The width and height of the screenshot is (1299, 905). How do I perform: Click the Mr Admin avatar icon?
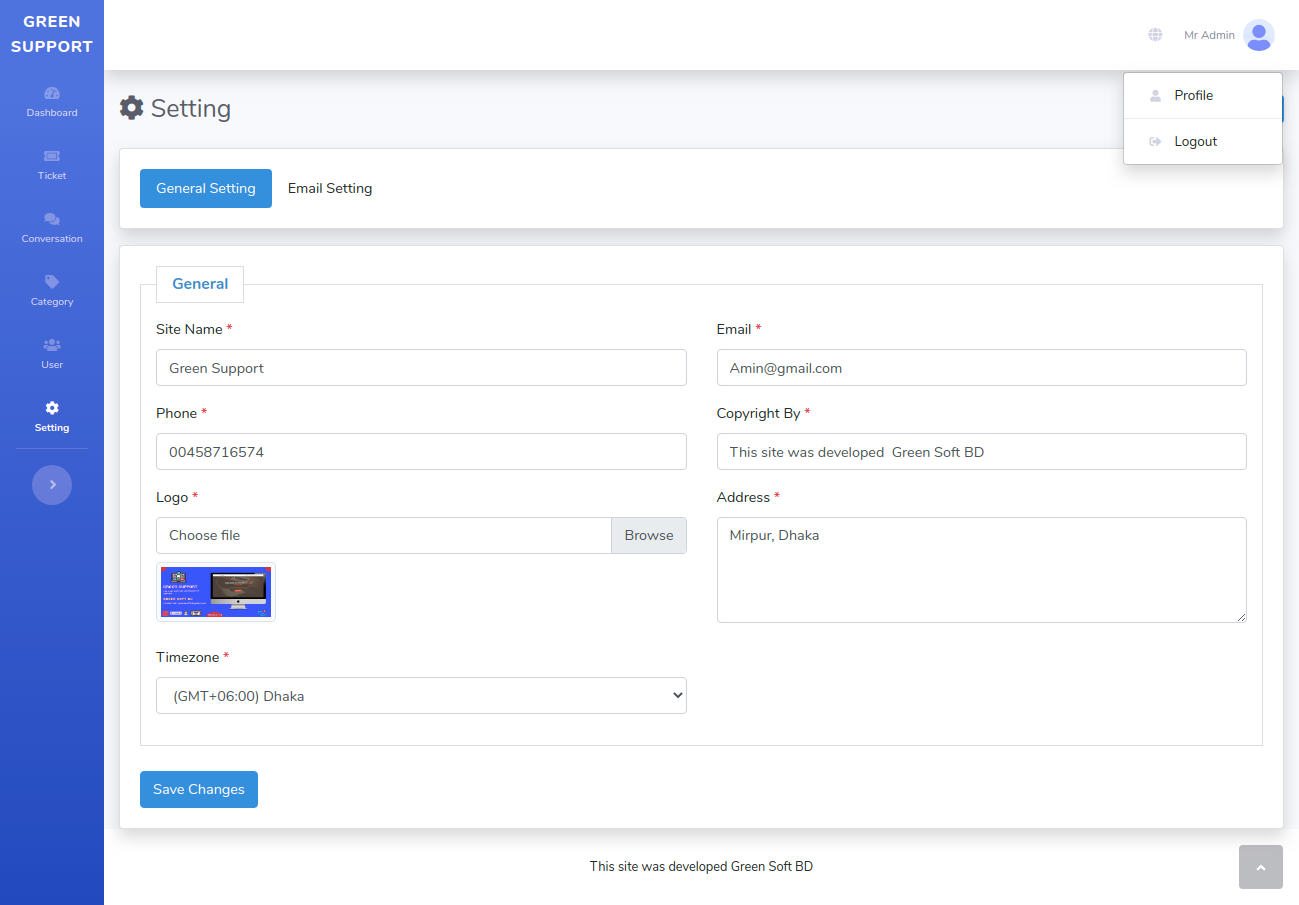(x=1258, y=35)
